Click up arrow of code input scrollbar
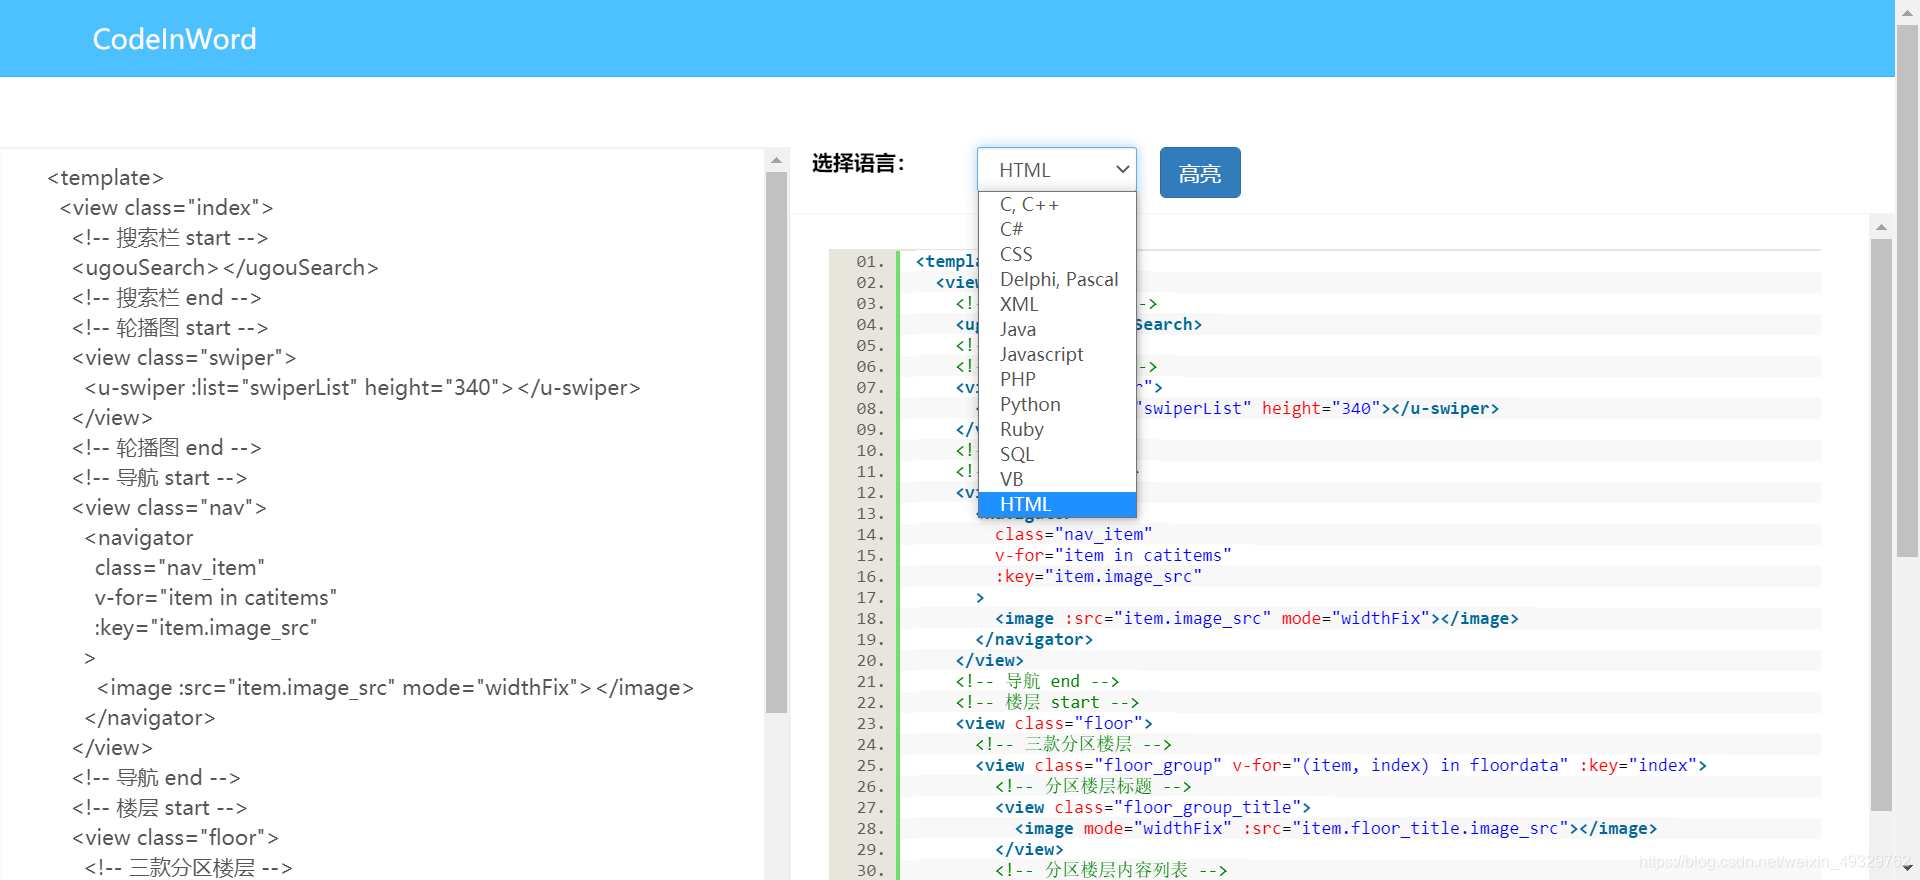 pyautogui.click(x=776, y=160)
